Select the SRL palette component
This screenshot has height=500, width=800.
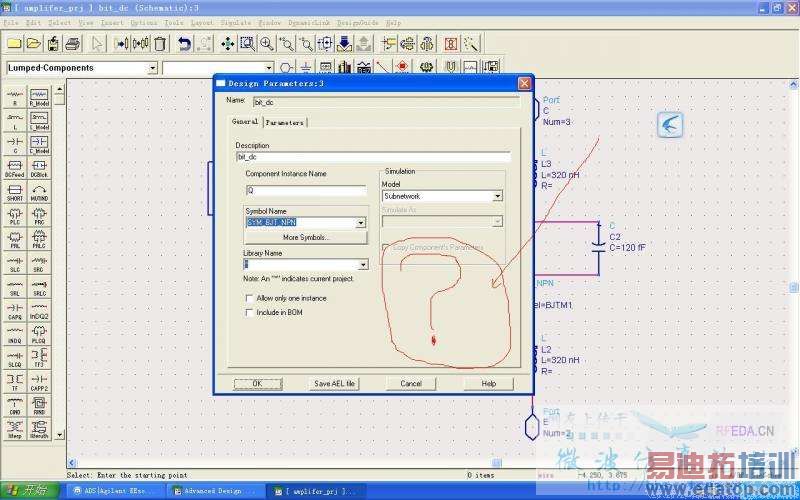(15, 287)
